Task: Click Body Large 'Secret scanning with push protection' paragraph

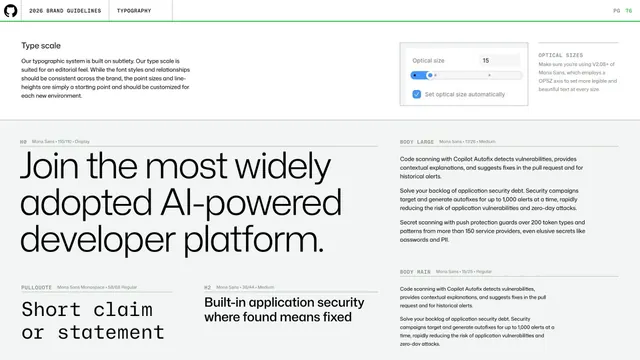Action: pos(492,231)
